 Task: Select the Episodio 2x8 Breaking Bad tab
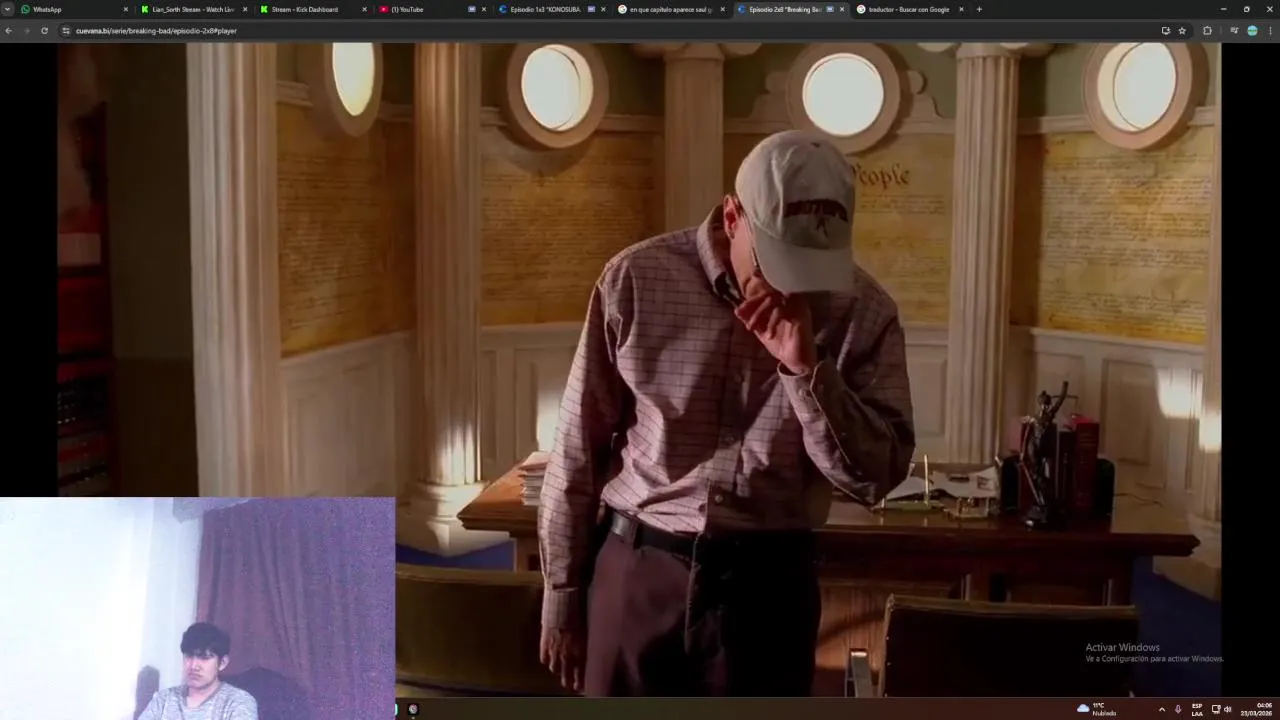point(791,9)
